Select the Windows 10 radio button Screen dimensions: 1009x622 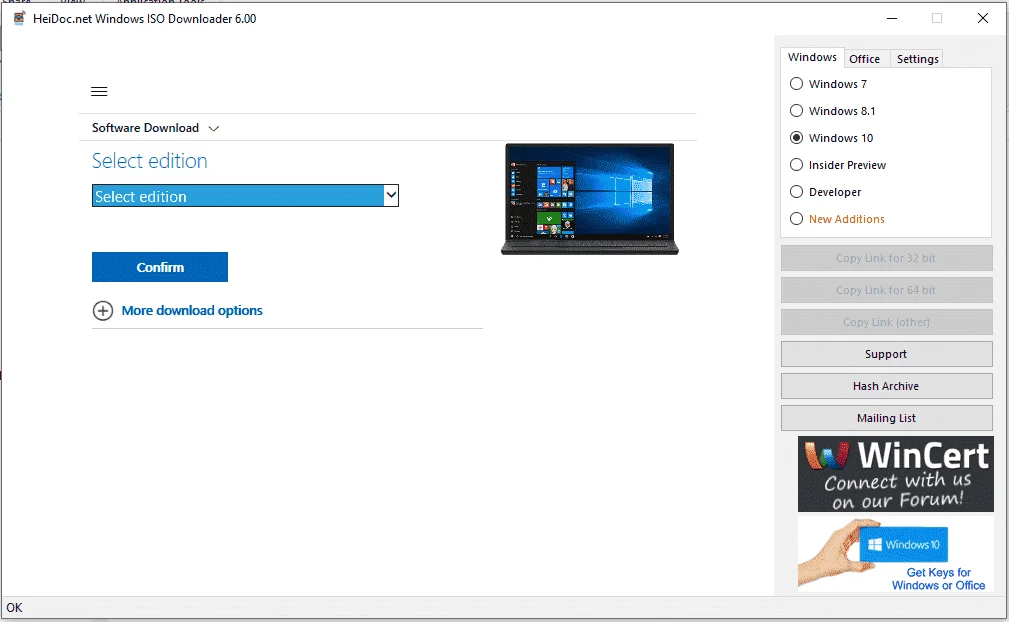[797, 138]
